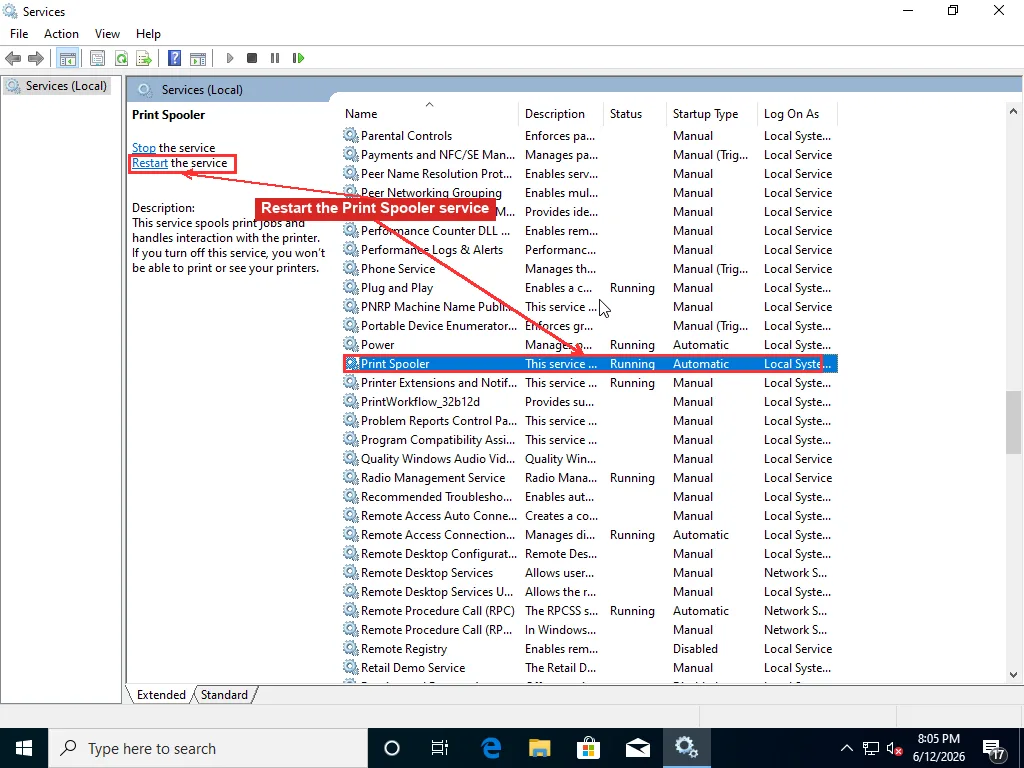The height and width of the screenshot is (768, 1024).
Task: Open the Help toolbar icon
Action: (174, 58)
